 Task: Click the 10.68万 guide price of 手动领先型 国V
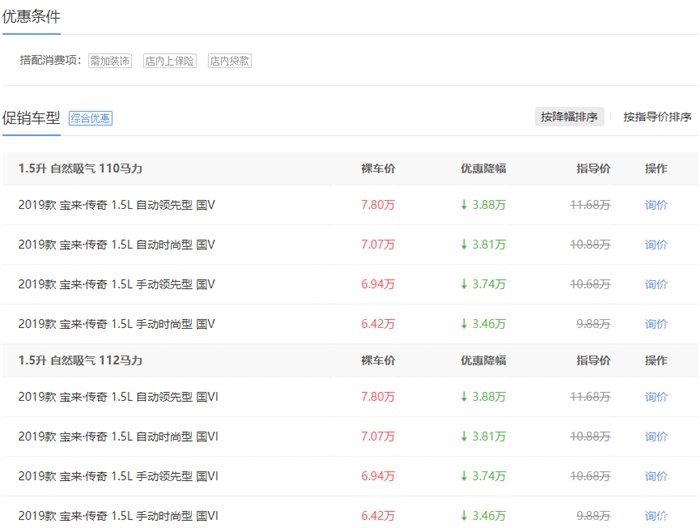click(x=590, y=284)
